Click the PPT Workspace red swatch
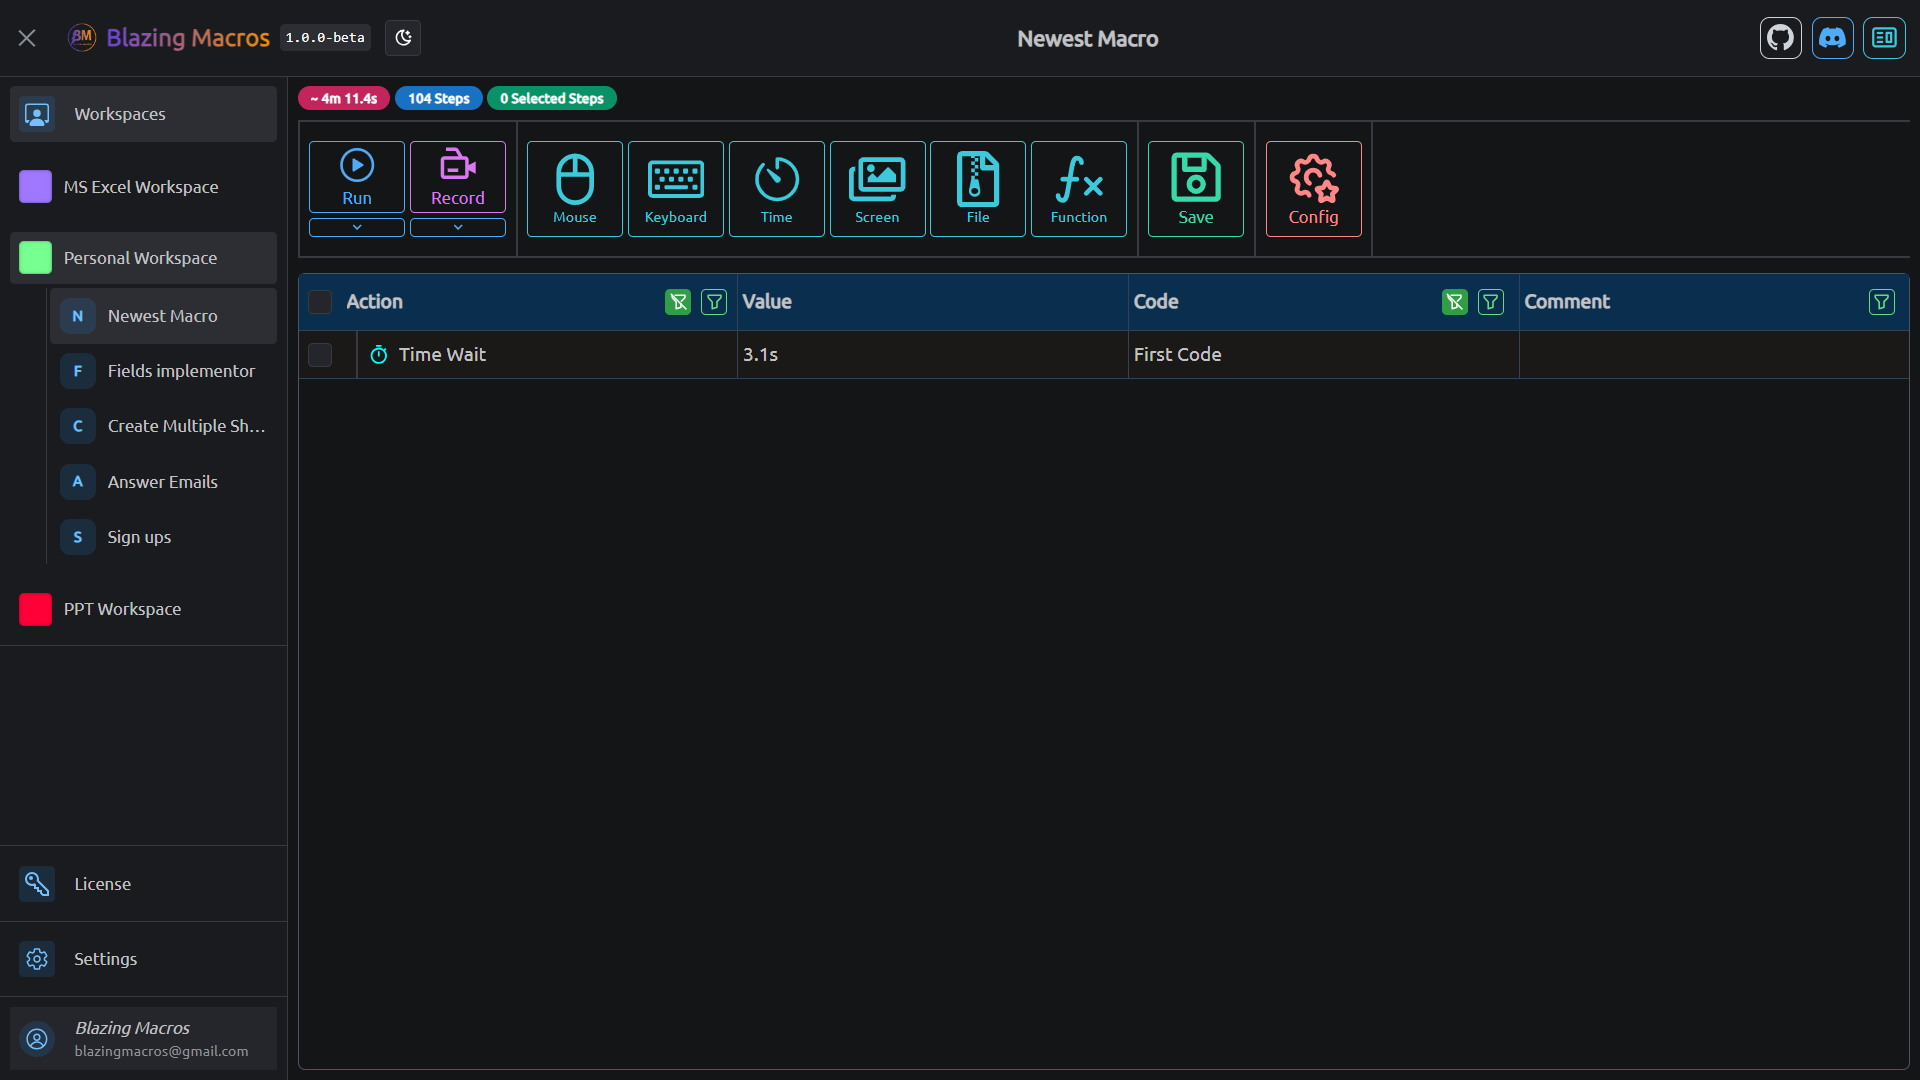This screenshot has height=1080, width=1920. pyautogui.click(x=35, y=609)
